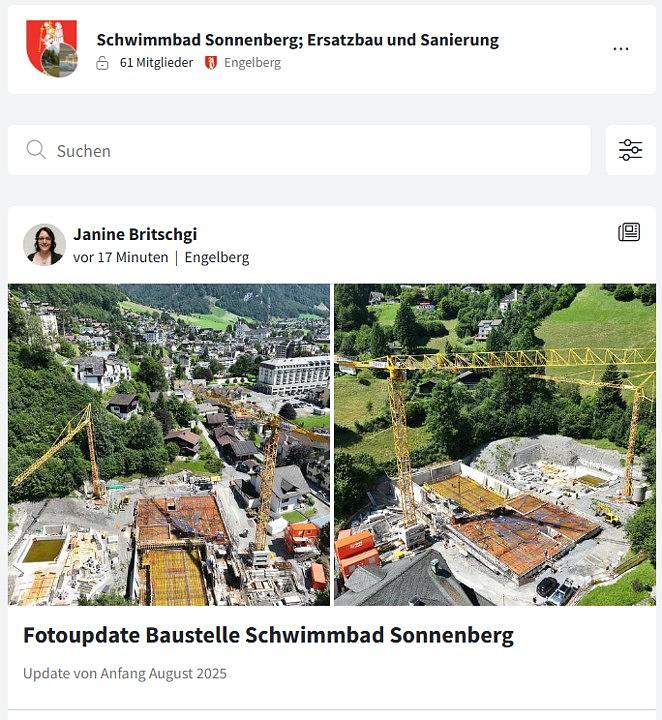The width and height of the screenshot is (662, 720).
Task: Click the magnifying glass search icon
Action: tap(36, 150)
